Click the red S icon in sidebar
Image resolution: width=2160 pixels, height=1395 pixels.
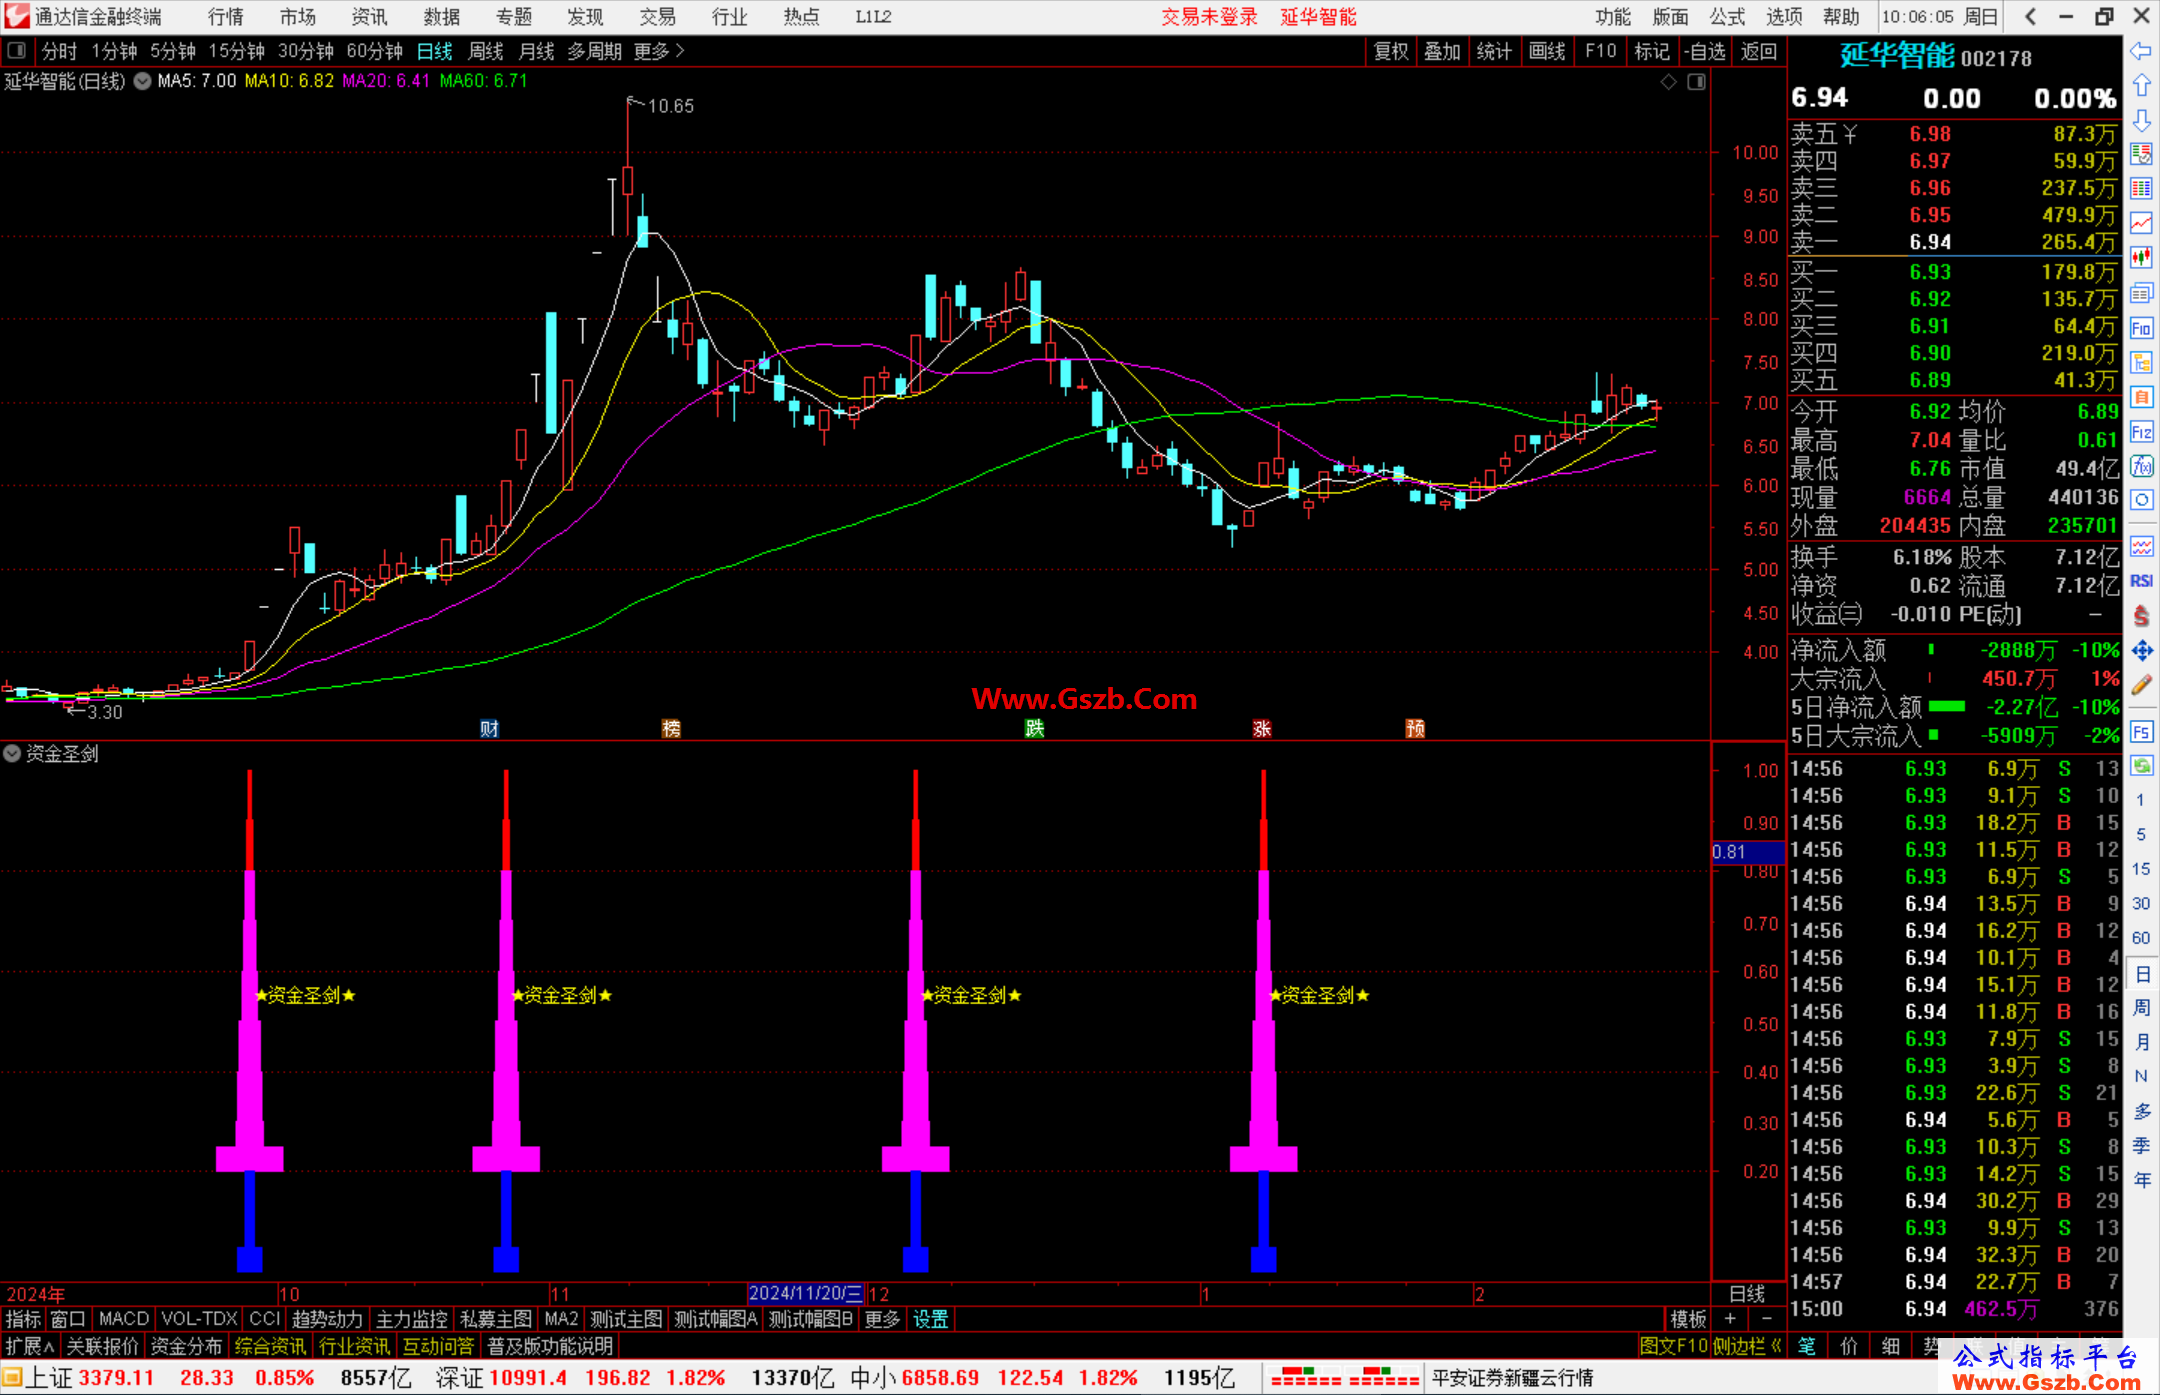(2141, 616)
